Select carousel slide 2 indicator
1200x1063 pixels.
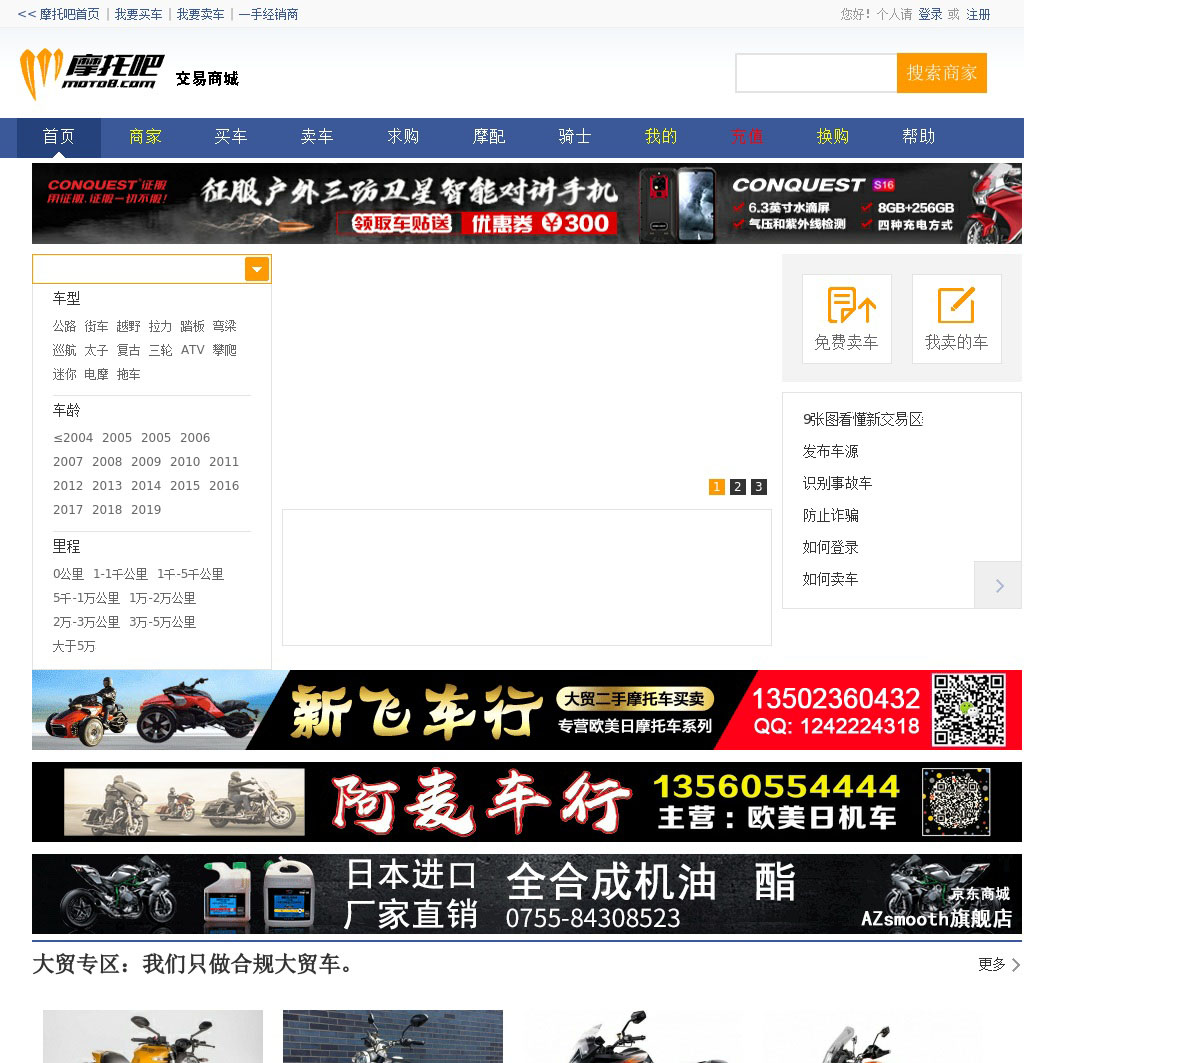click(x=738, y=487)
